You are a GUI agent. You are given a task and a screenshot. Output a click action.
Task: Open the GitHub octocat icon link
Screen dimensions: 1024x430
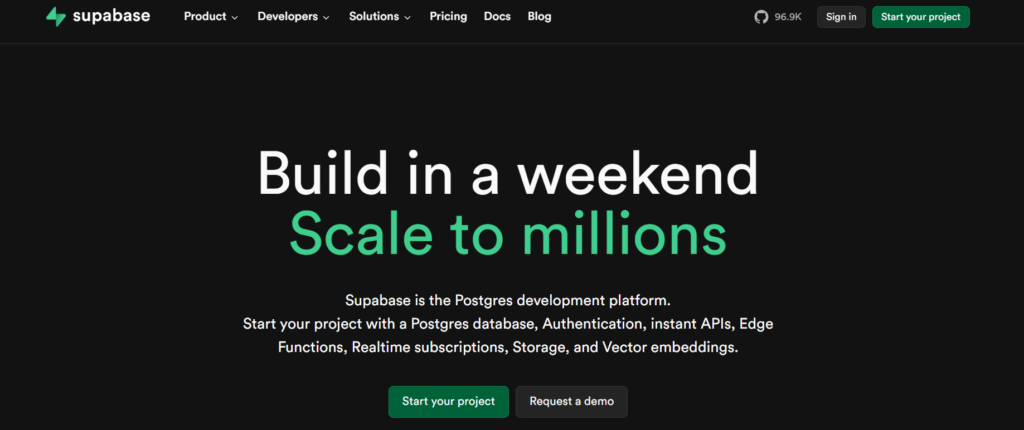click(762, 17)
